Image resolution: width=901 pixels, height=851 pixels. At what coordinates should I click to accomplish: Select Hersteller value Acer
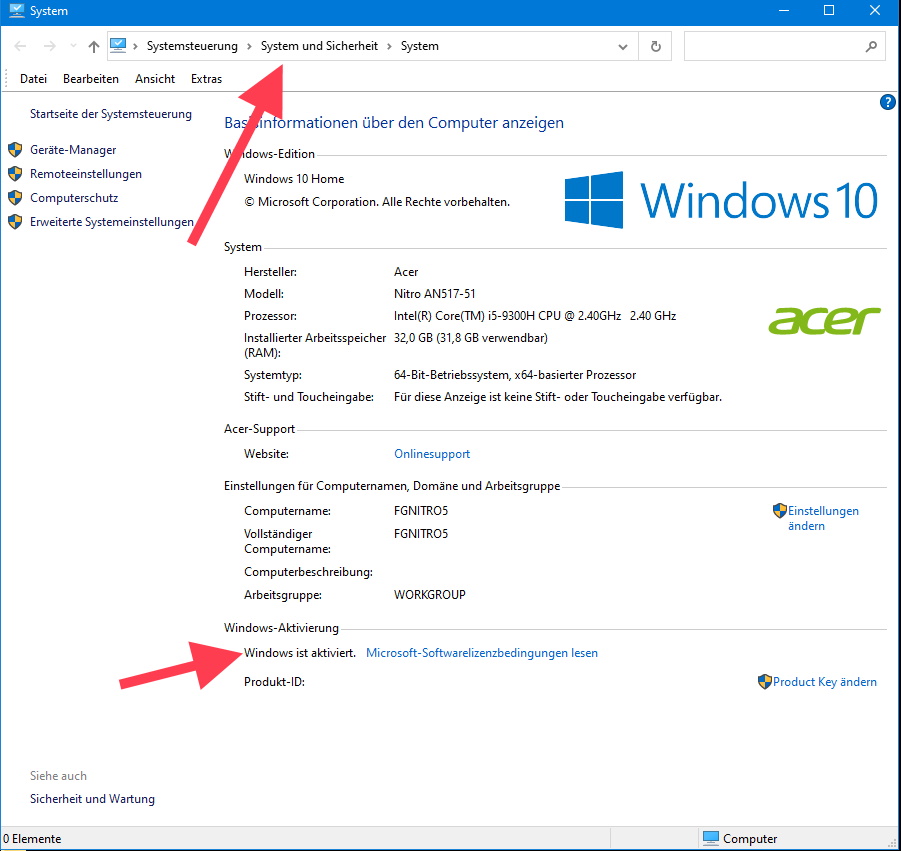406,272
